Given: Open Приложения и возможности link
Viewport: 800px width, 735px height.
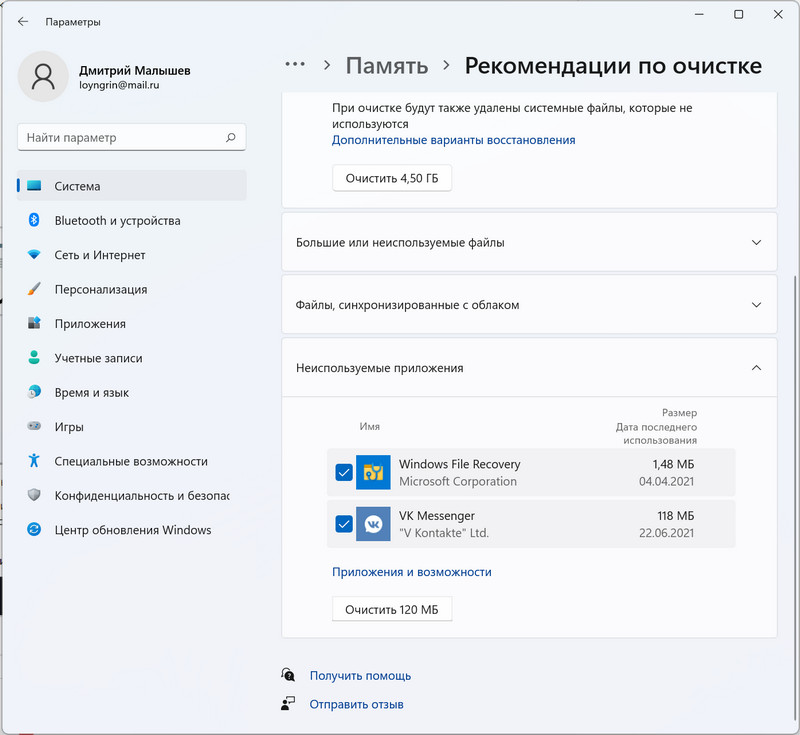Looking at the screenshot, I should pos(412,571).
